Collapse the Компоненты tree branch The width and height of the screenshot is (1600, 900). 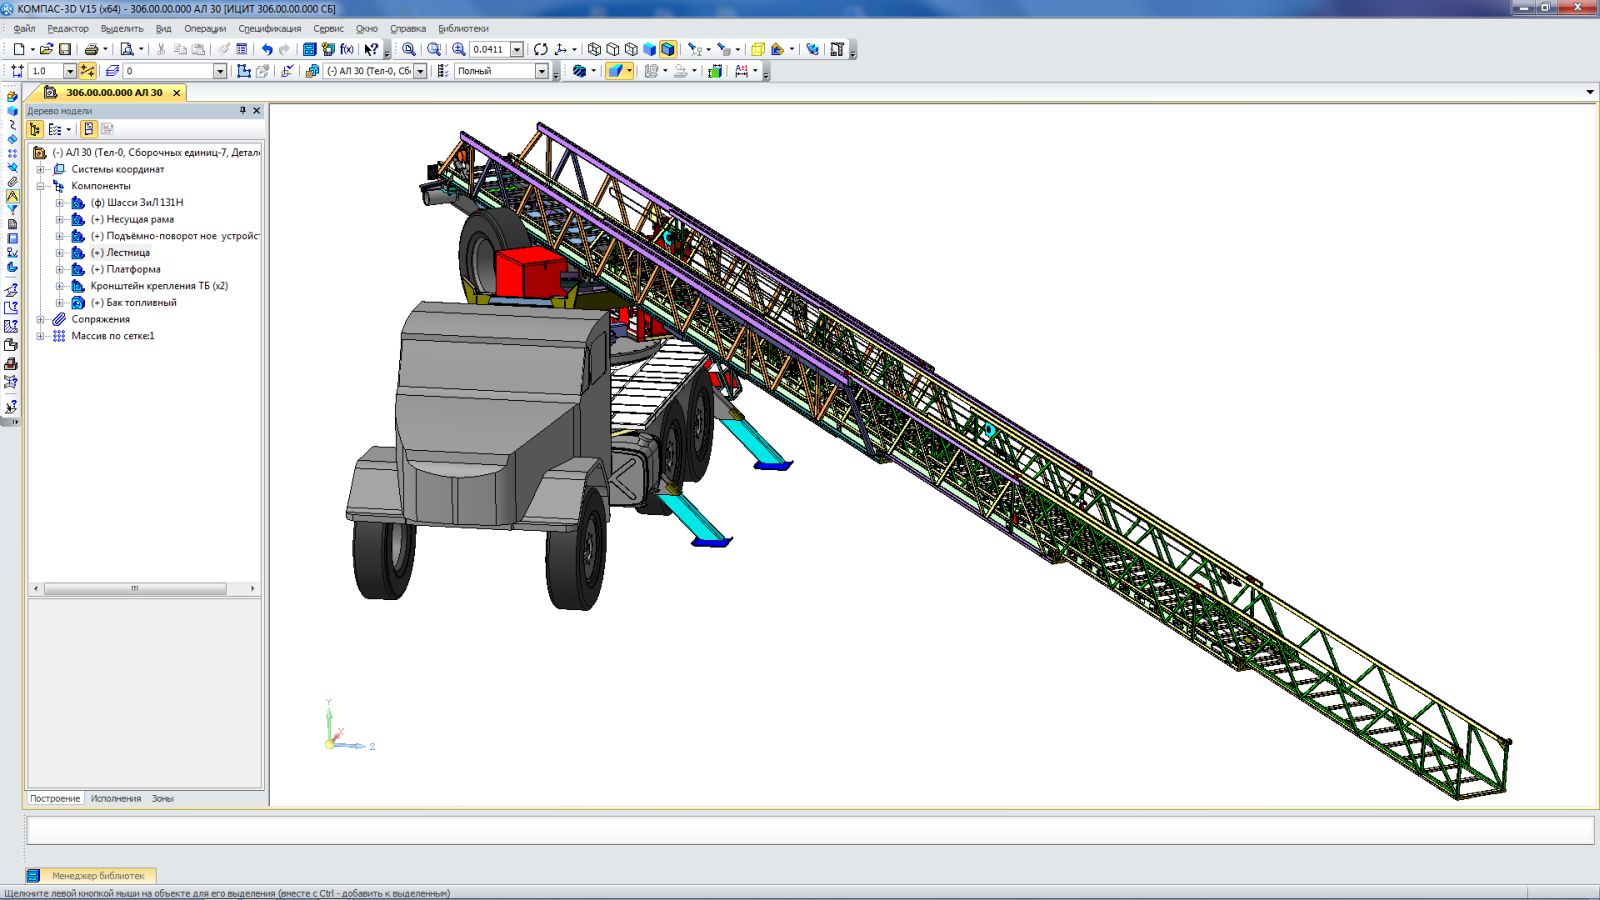(41, 186)
